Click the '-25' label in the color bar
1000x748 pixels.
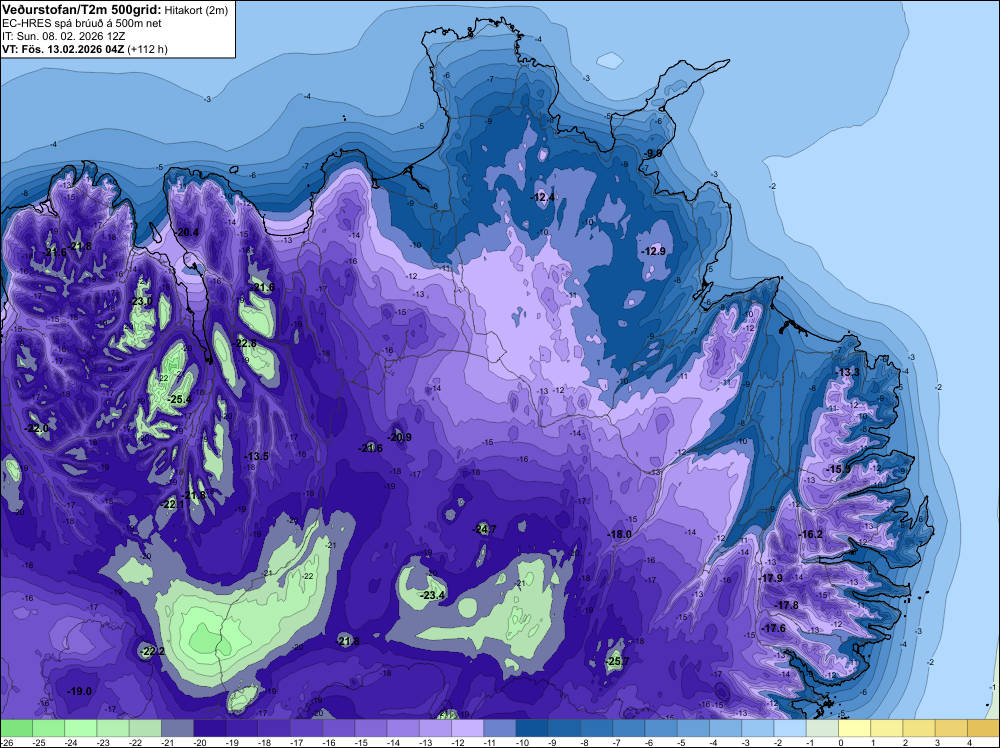pos(40,743)
